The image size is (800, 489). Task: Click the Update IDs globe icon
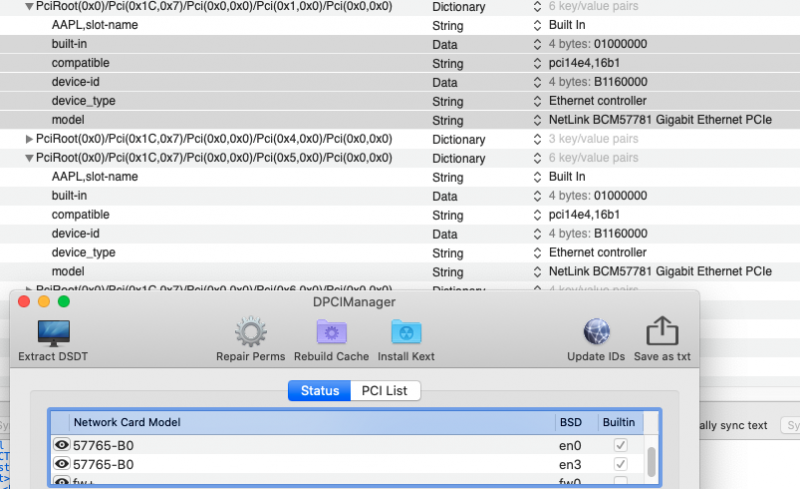point(596,332)
